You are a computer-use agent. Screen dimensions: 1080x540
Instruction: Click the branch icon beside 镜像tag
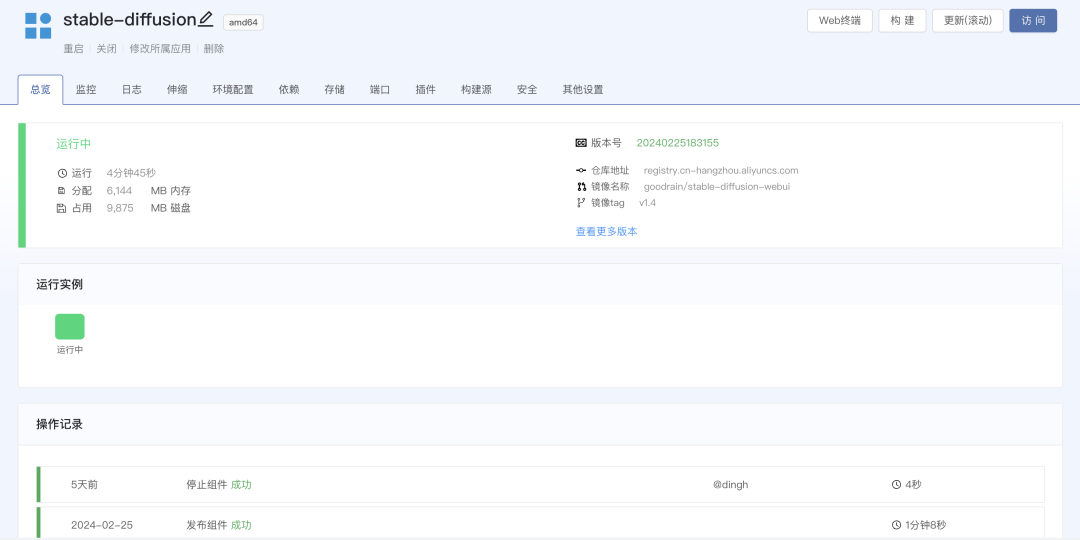581,202
